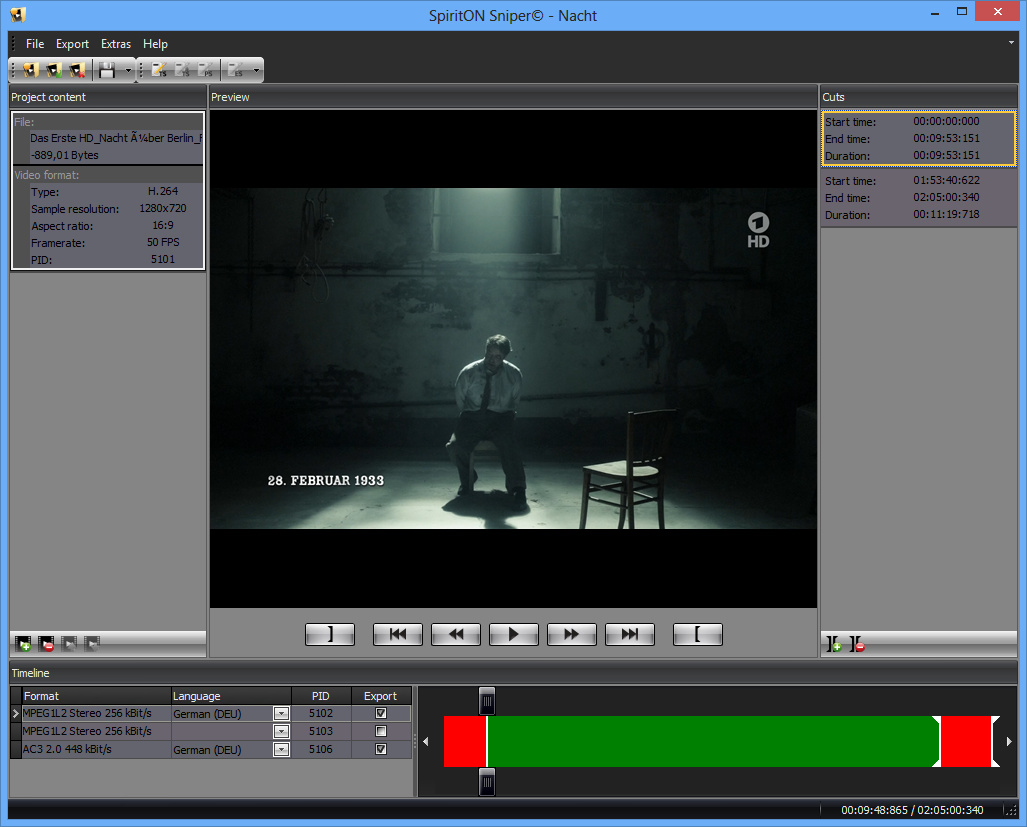Click the set cut-out ']' button
1027x827 pixels.
[x=330, y=634]
